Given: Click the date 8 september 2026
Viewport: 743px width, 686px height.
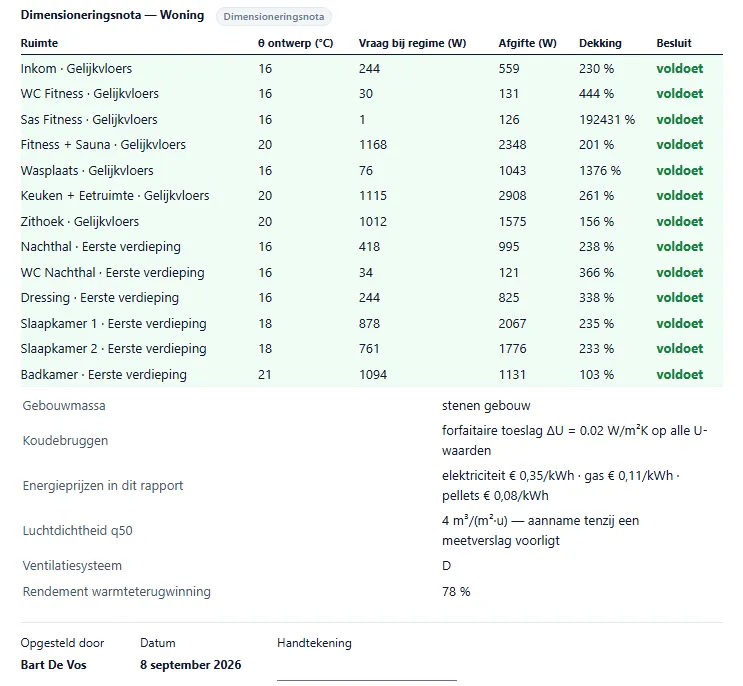Looking at the screenshot, I should coord(190,665).
